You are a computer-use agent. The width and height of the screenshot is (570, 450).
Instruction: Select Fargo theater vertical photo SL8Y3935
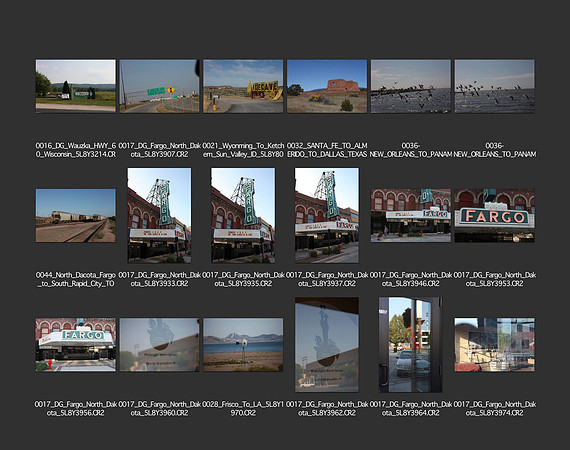(x=243, y=215)
